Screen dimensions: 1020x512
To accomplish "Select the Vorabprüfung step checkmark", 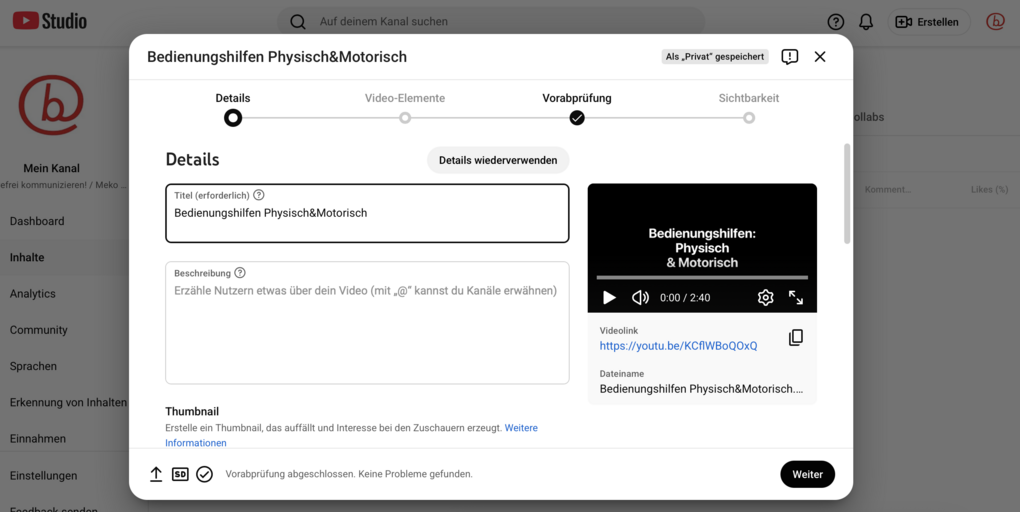I will [x=577, y=117].
